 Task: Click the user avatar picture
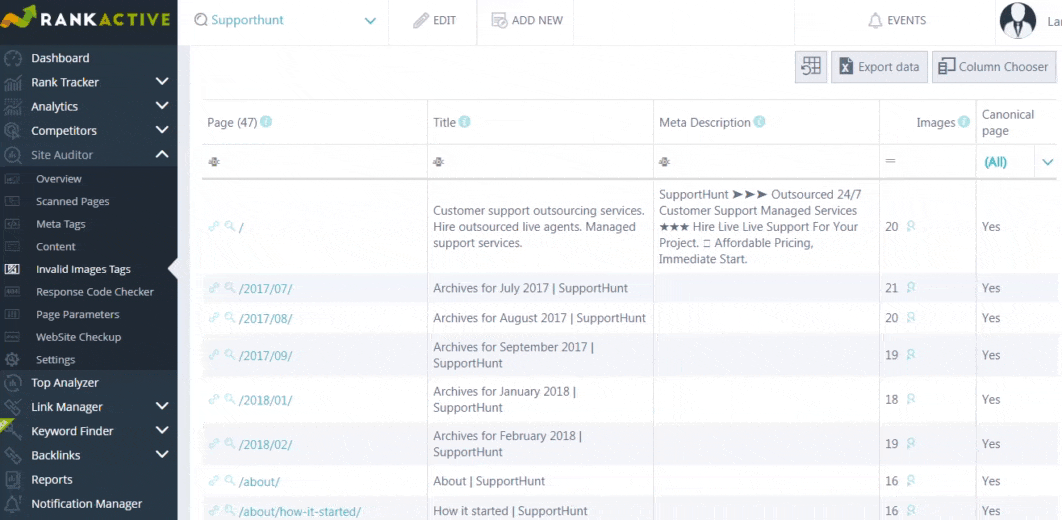pos(1017,20)
